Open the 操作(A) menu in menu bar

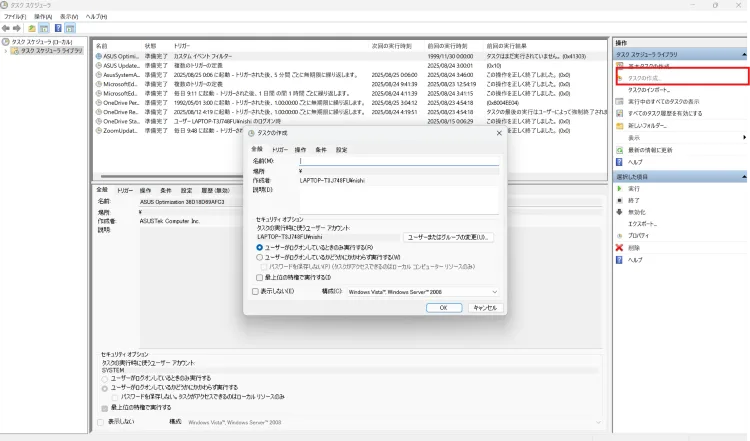pyautogui.click(x=42, y=17)
